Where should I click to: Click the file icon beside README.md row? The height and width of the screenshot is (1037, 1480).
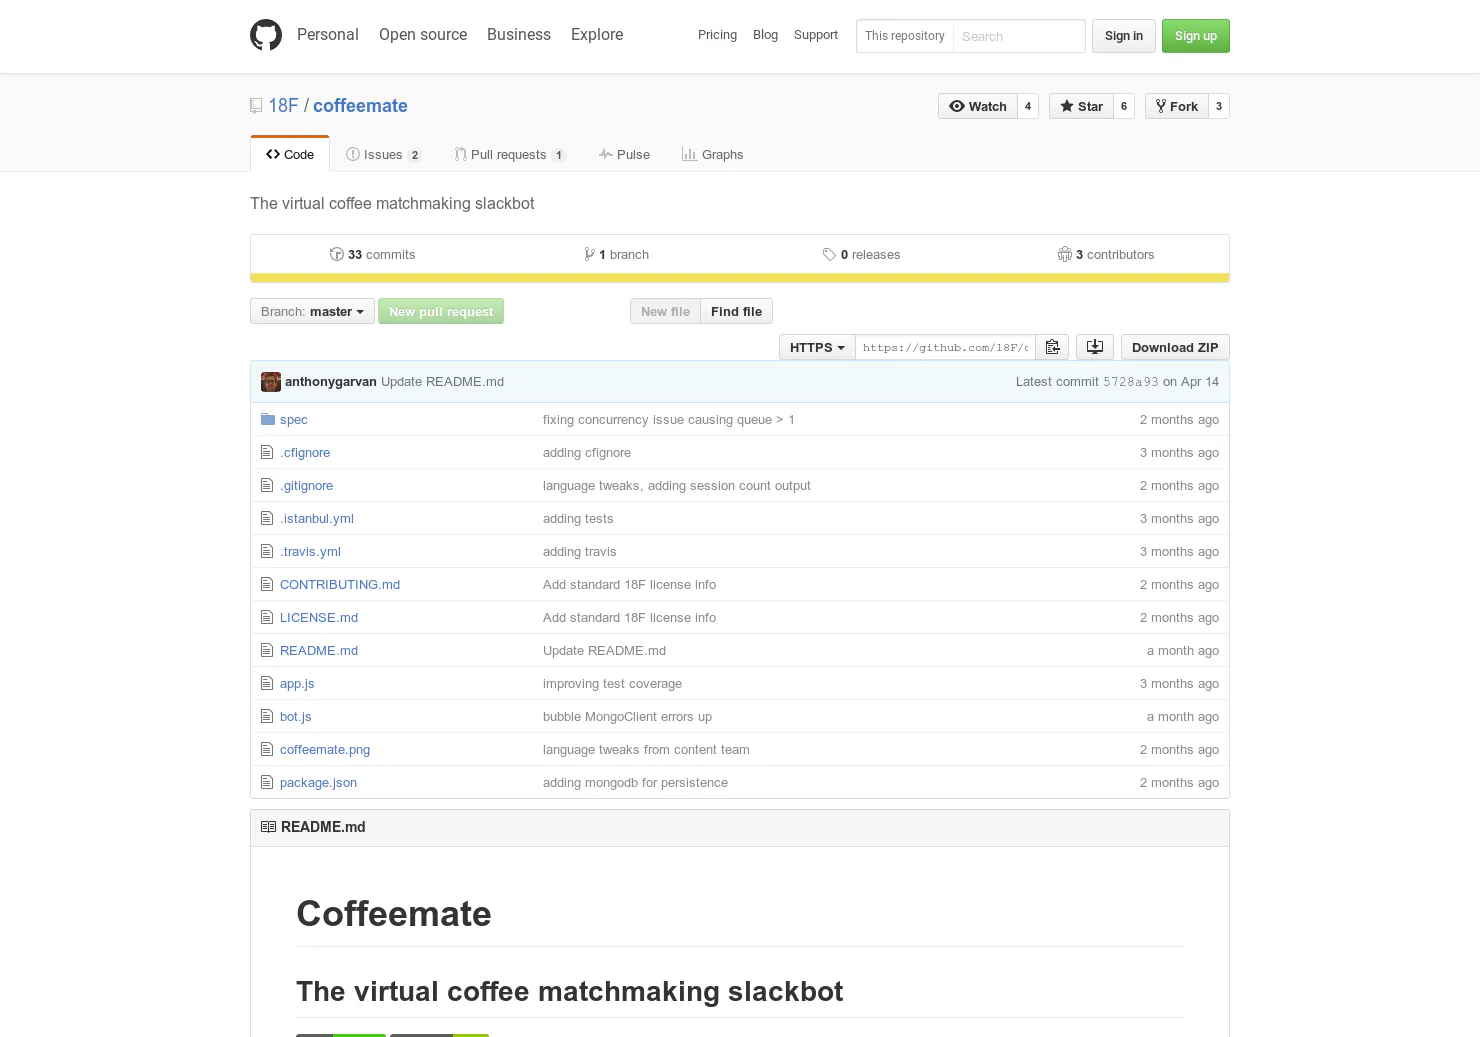click(267, 650)
